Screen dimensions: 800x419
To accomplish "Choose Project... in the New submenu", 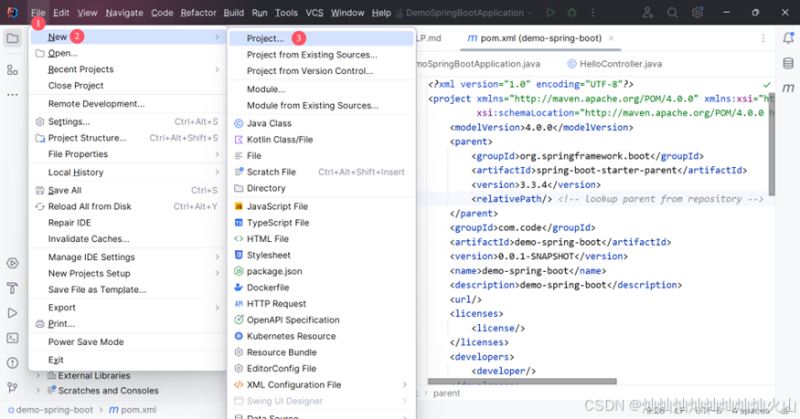I will [x=321, y=38].
